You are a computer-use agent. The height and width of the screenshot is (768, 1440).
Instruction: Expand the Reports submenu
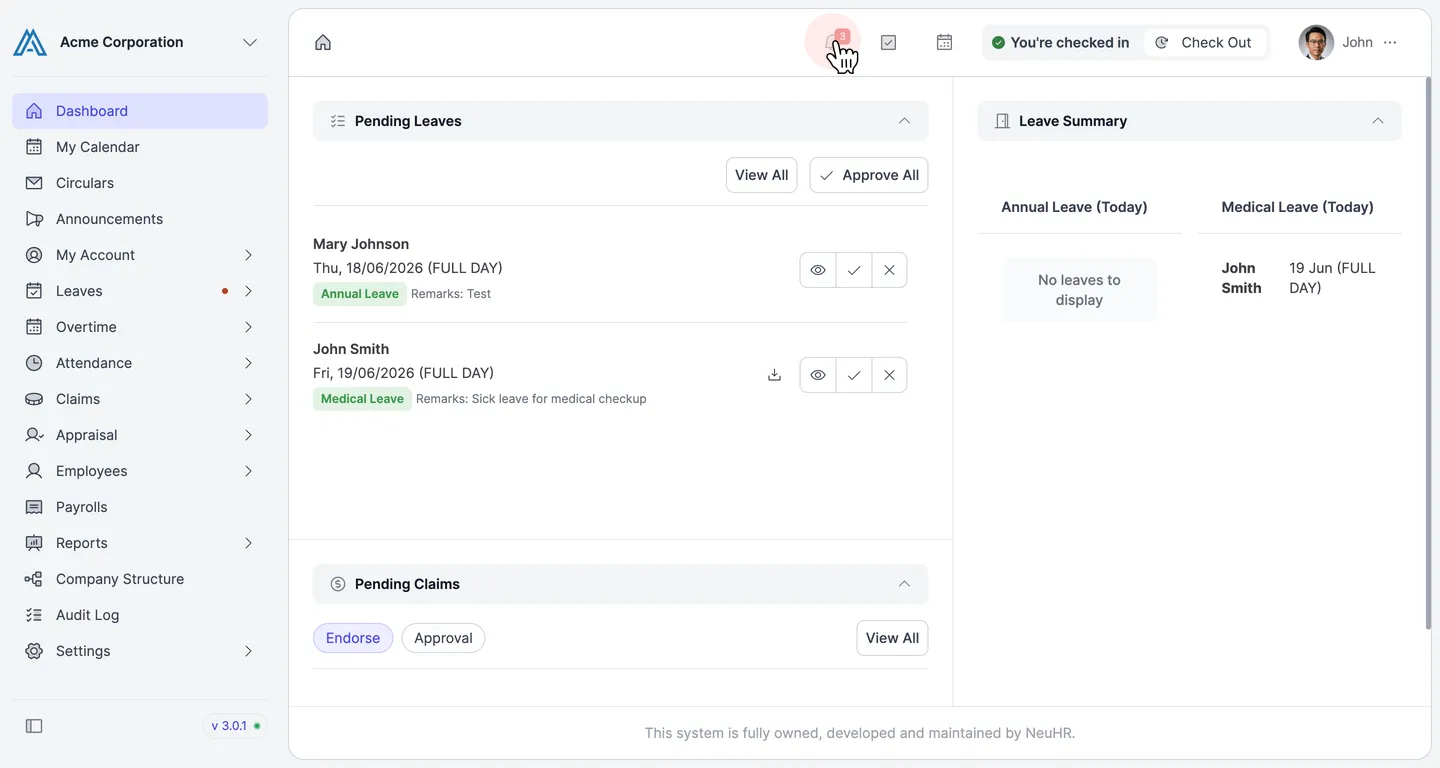(248, 543)
